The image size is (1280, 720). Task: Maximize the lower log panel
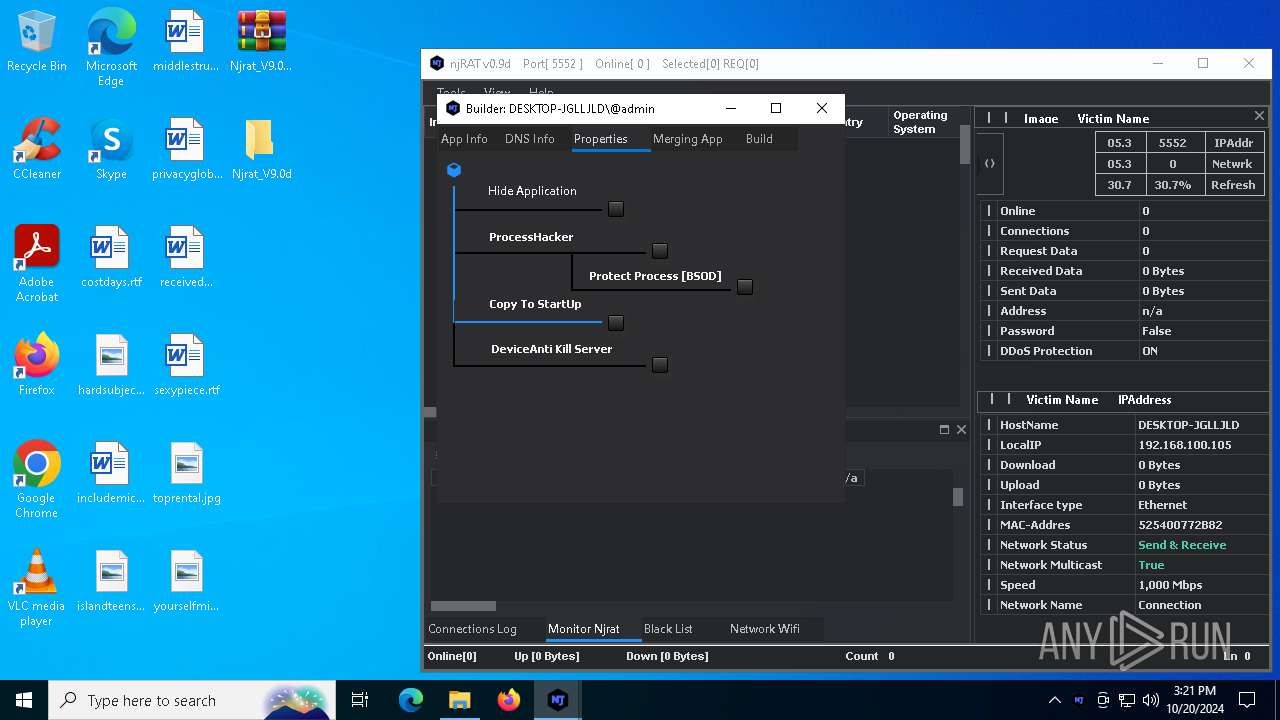tap(944, 429)
